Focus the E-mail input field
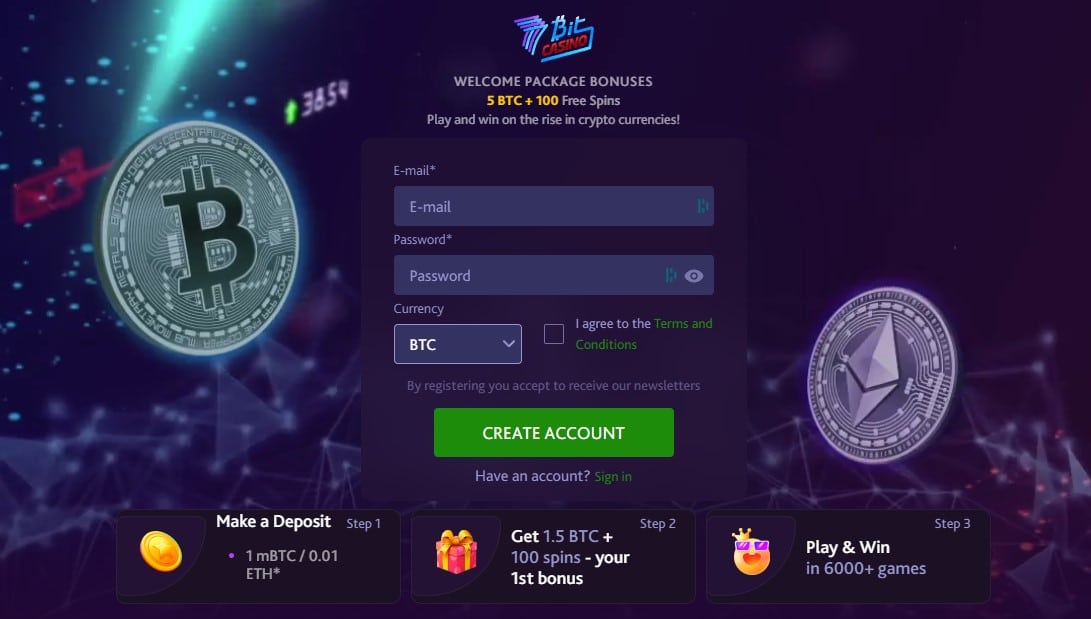Screen dimensions: 1091x619 point(554,206)
